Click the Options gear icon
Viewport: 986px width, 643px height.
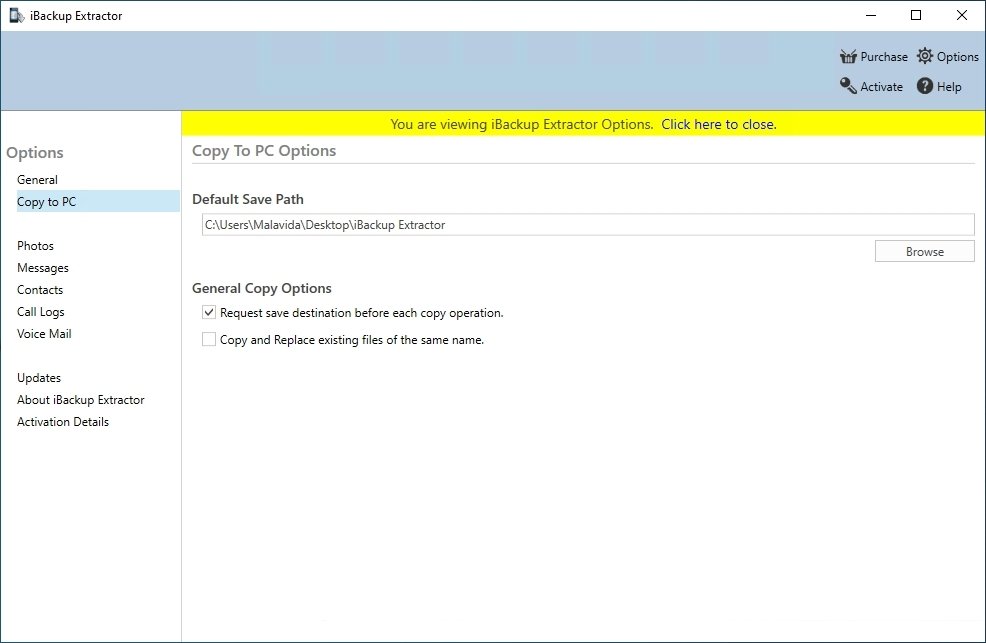[x=924, y=56]
